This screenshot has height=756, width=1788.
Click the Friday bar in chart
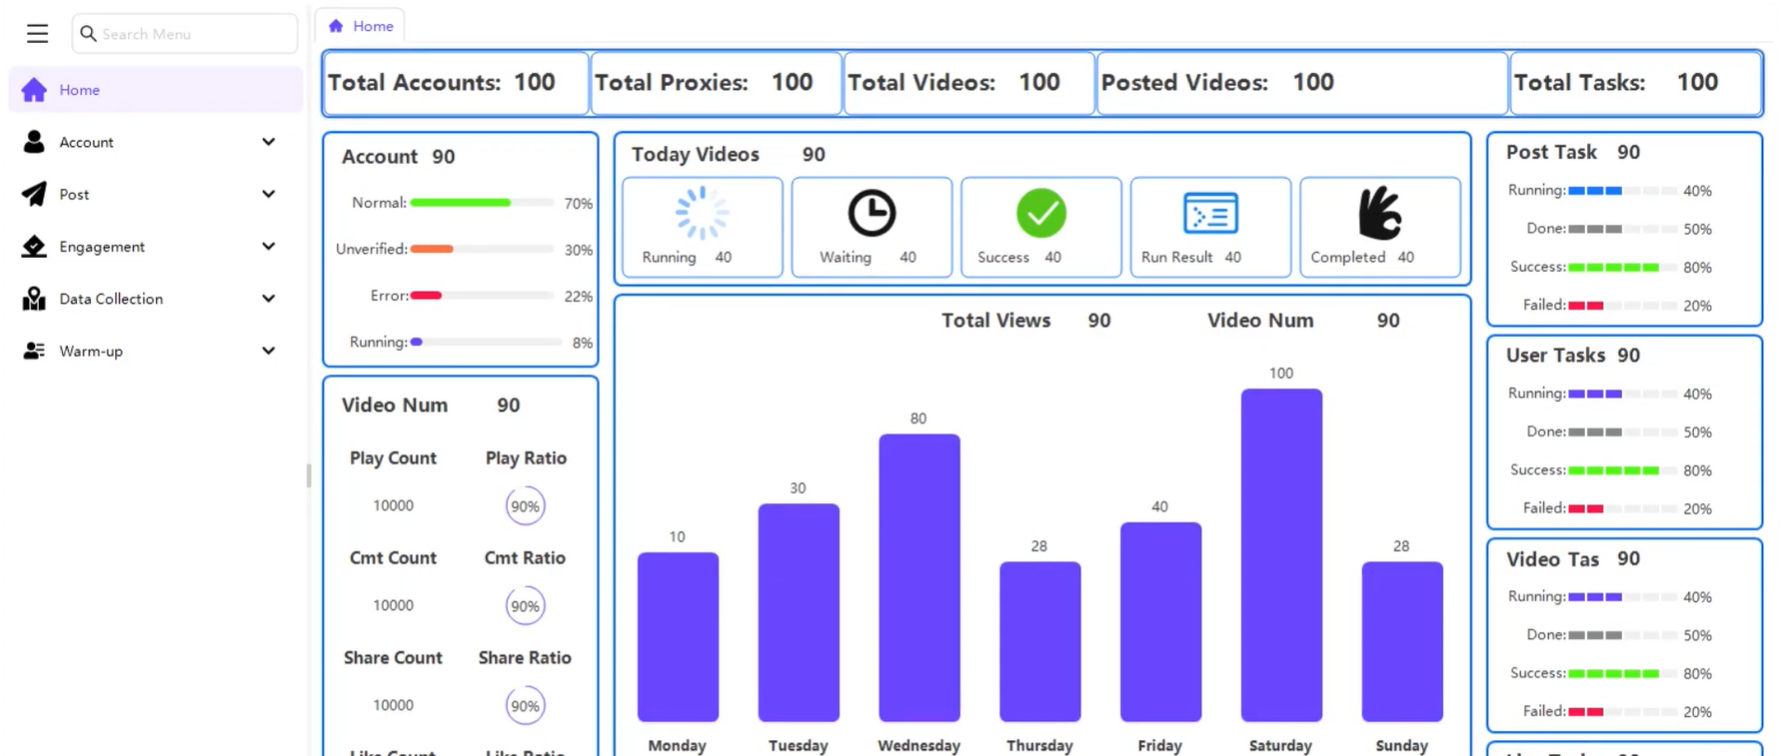pyautogui.click(x=1161, y=622)
